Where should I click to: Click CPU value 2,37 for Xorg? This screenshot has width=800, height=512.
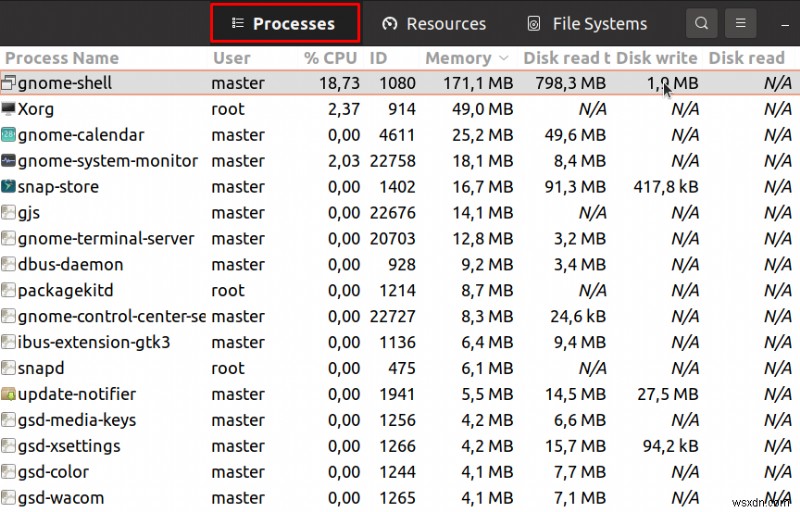[344, 109]
